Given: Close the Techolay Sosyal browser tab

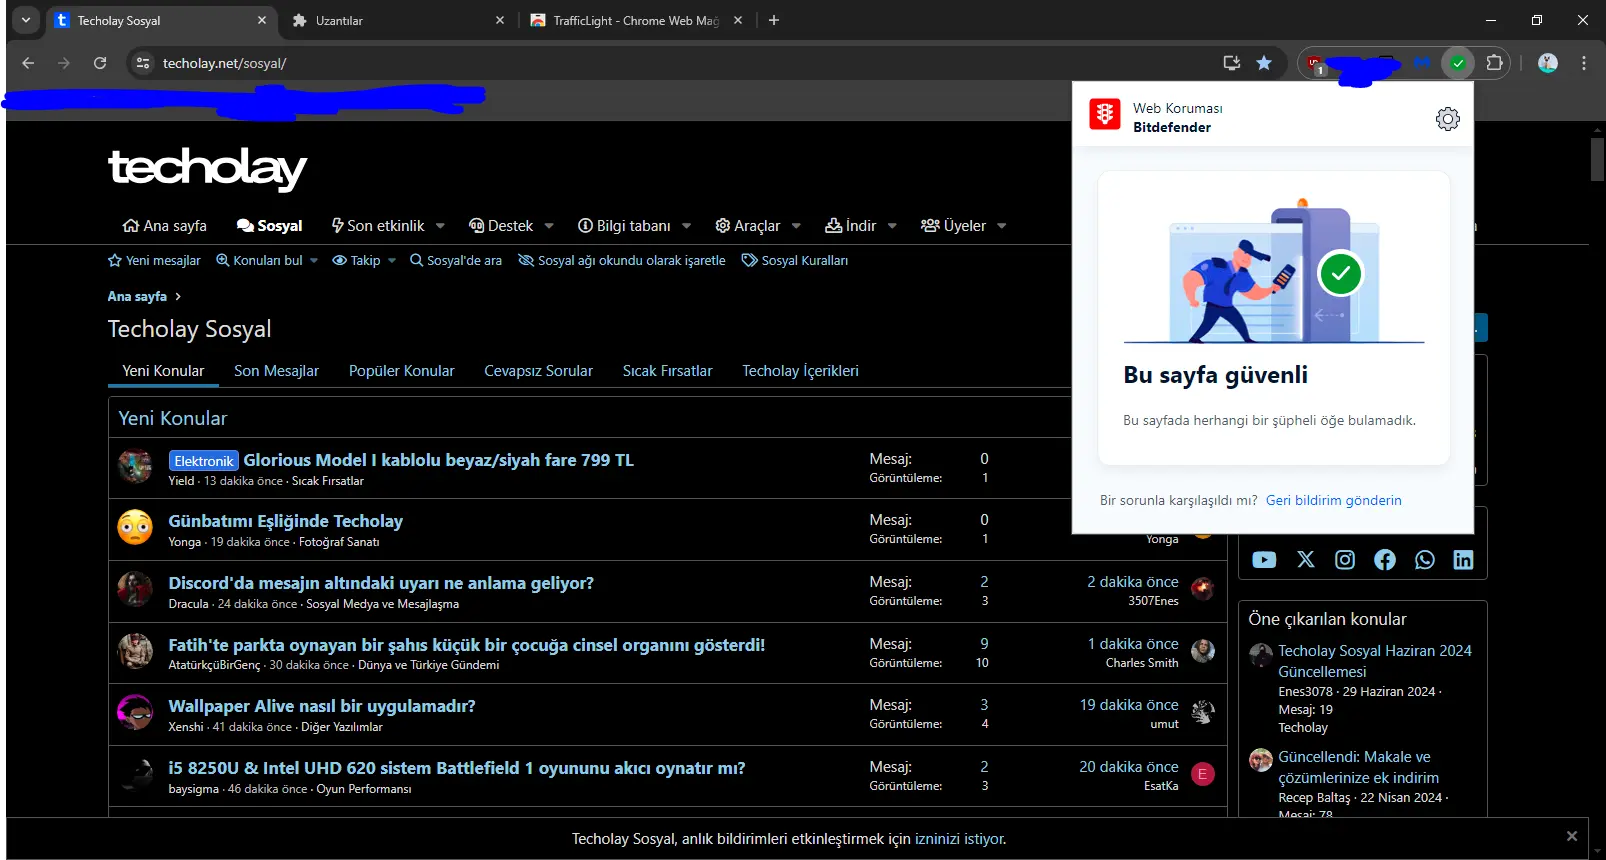Looking at the screenshot, I should [x=262, y=20].
